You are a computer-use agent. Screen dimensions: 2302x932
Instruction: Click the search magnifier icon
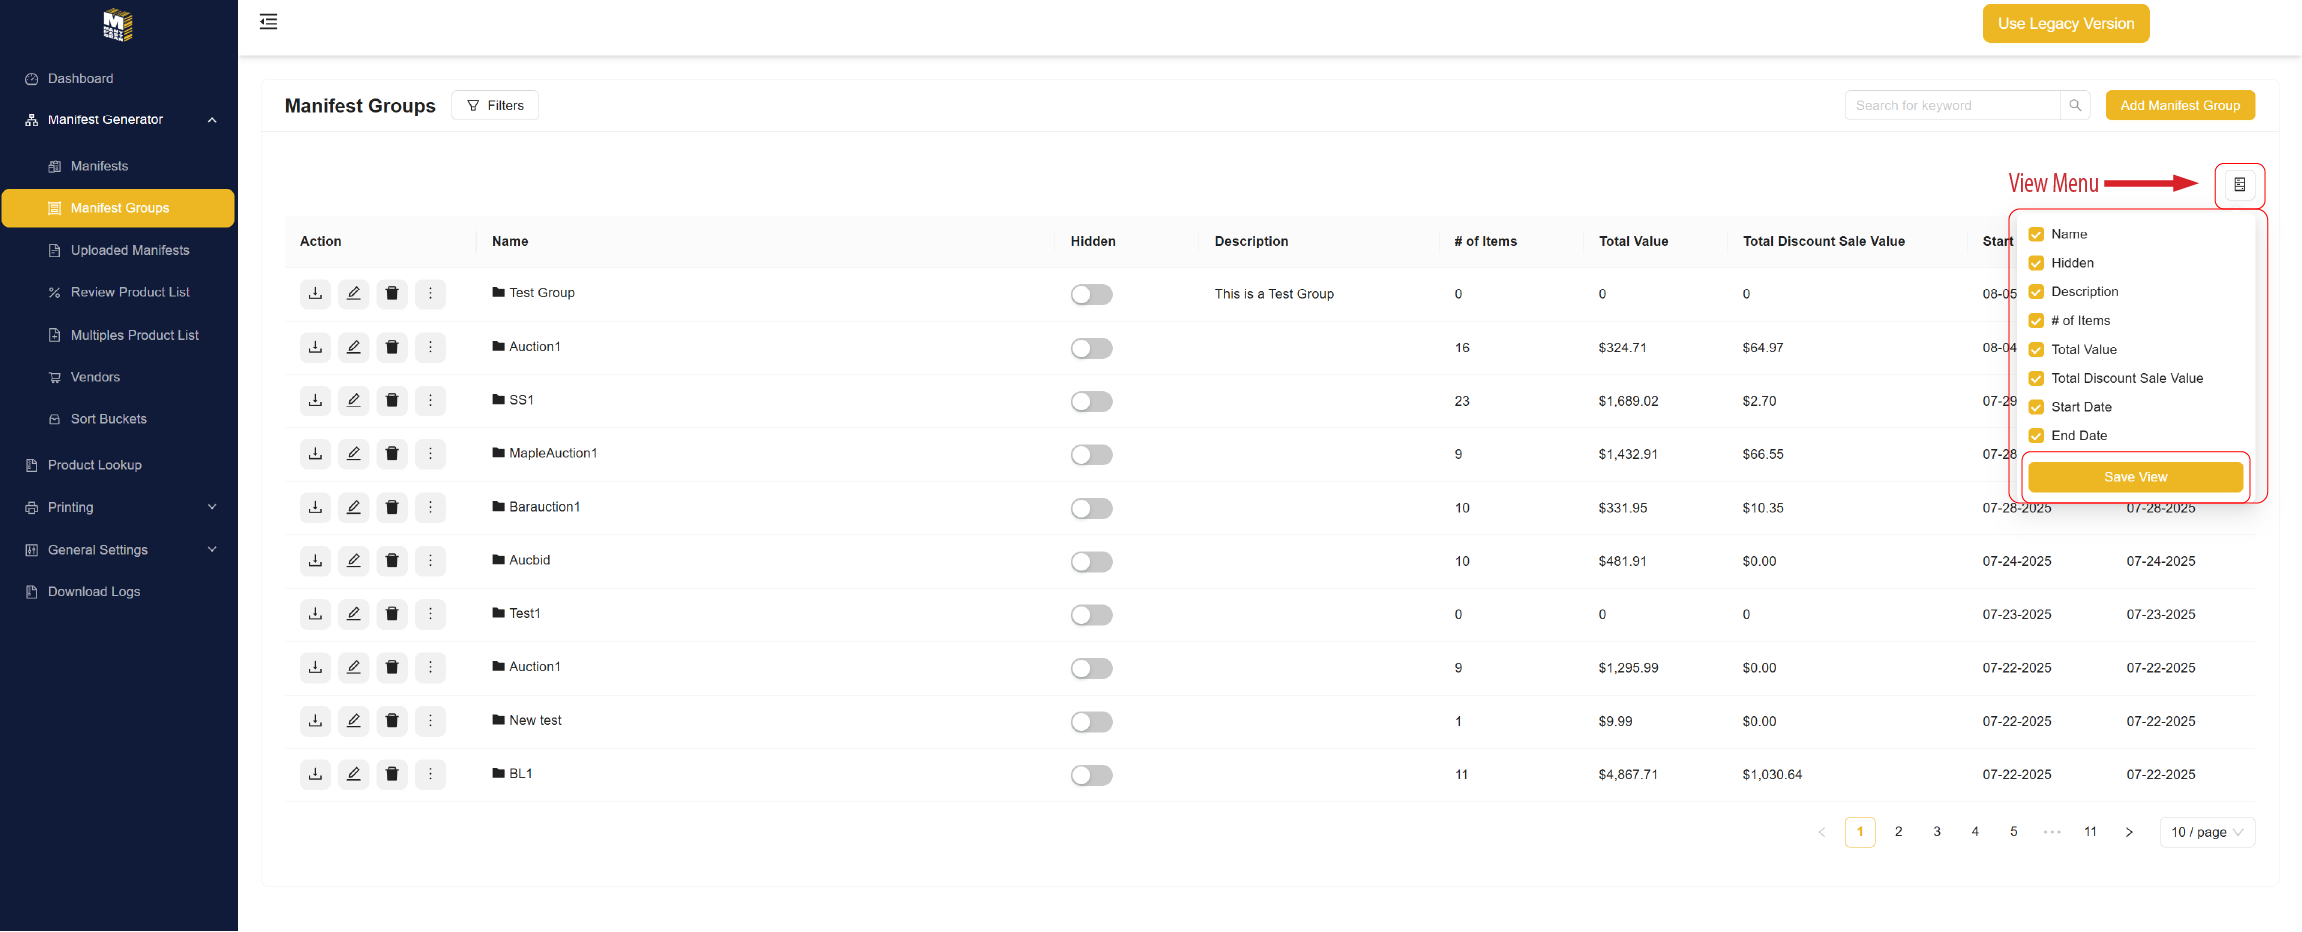click(x=2075, y=106)
